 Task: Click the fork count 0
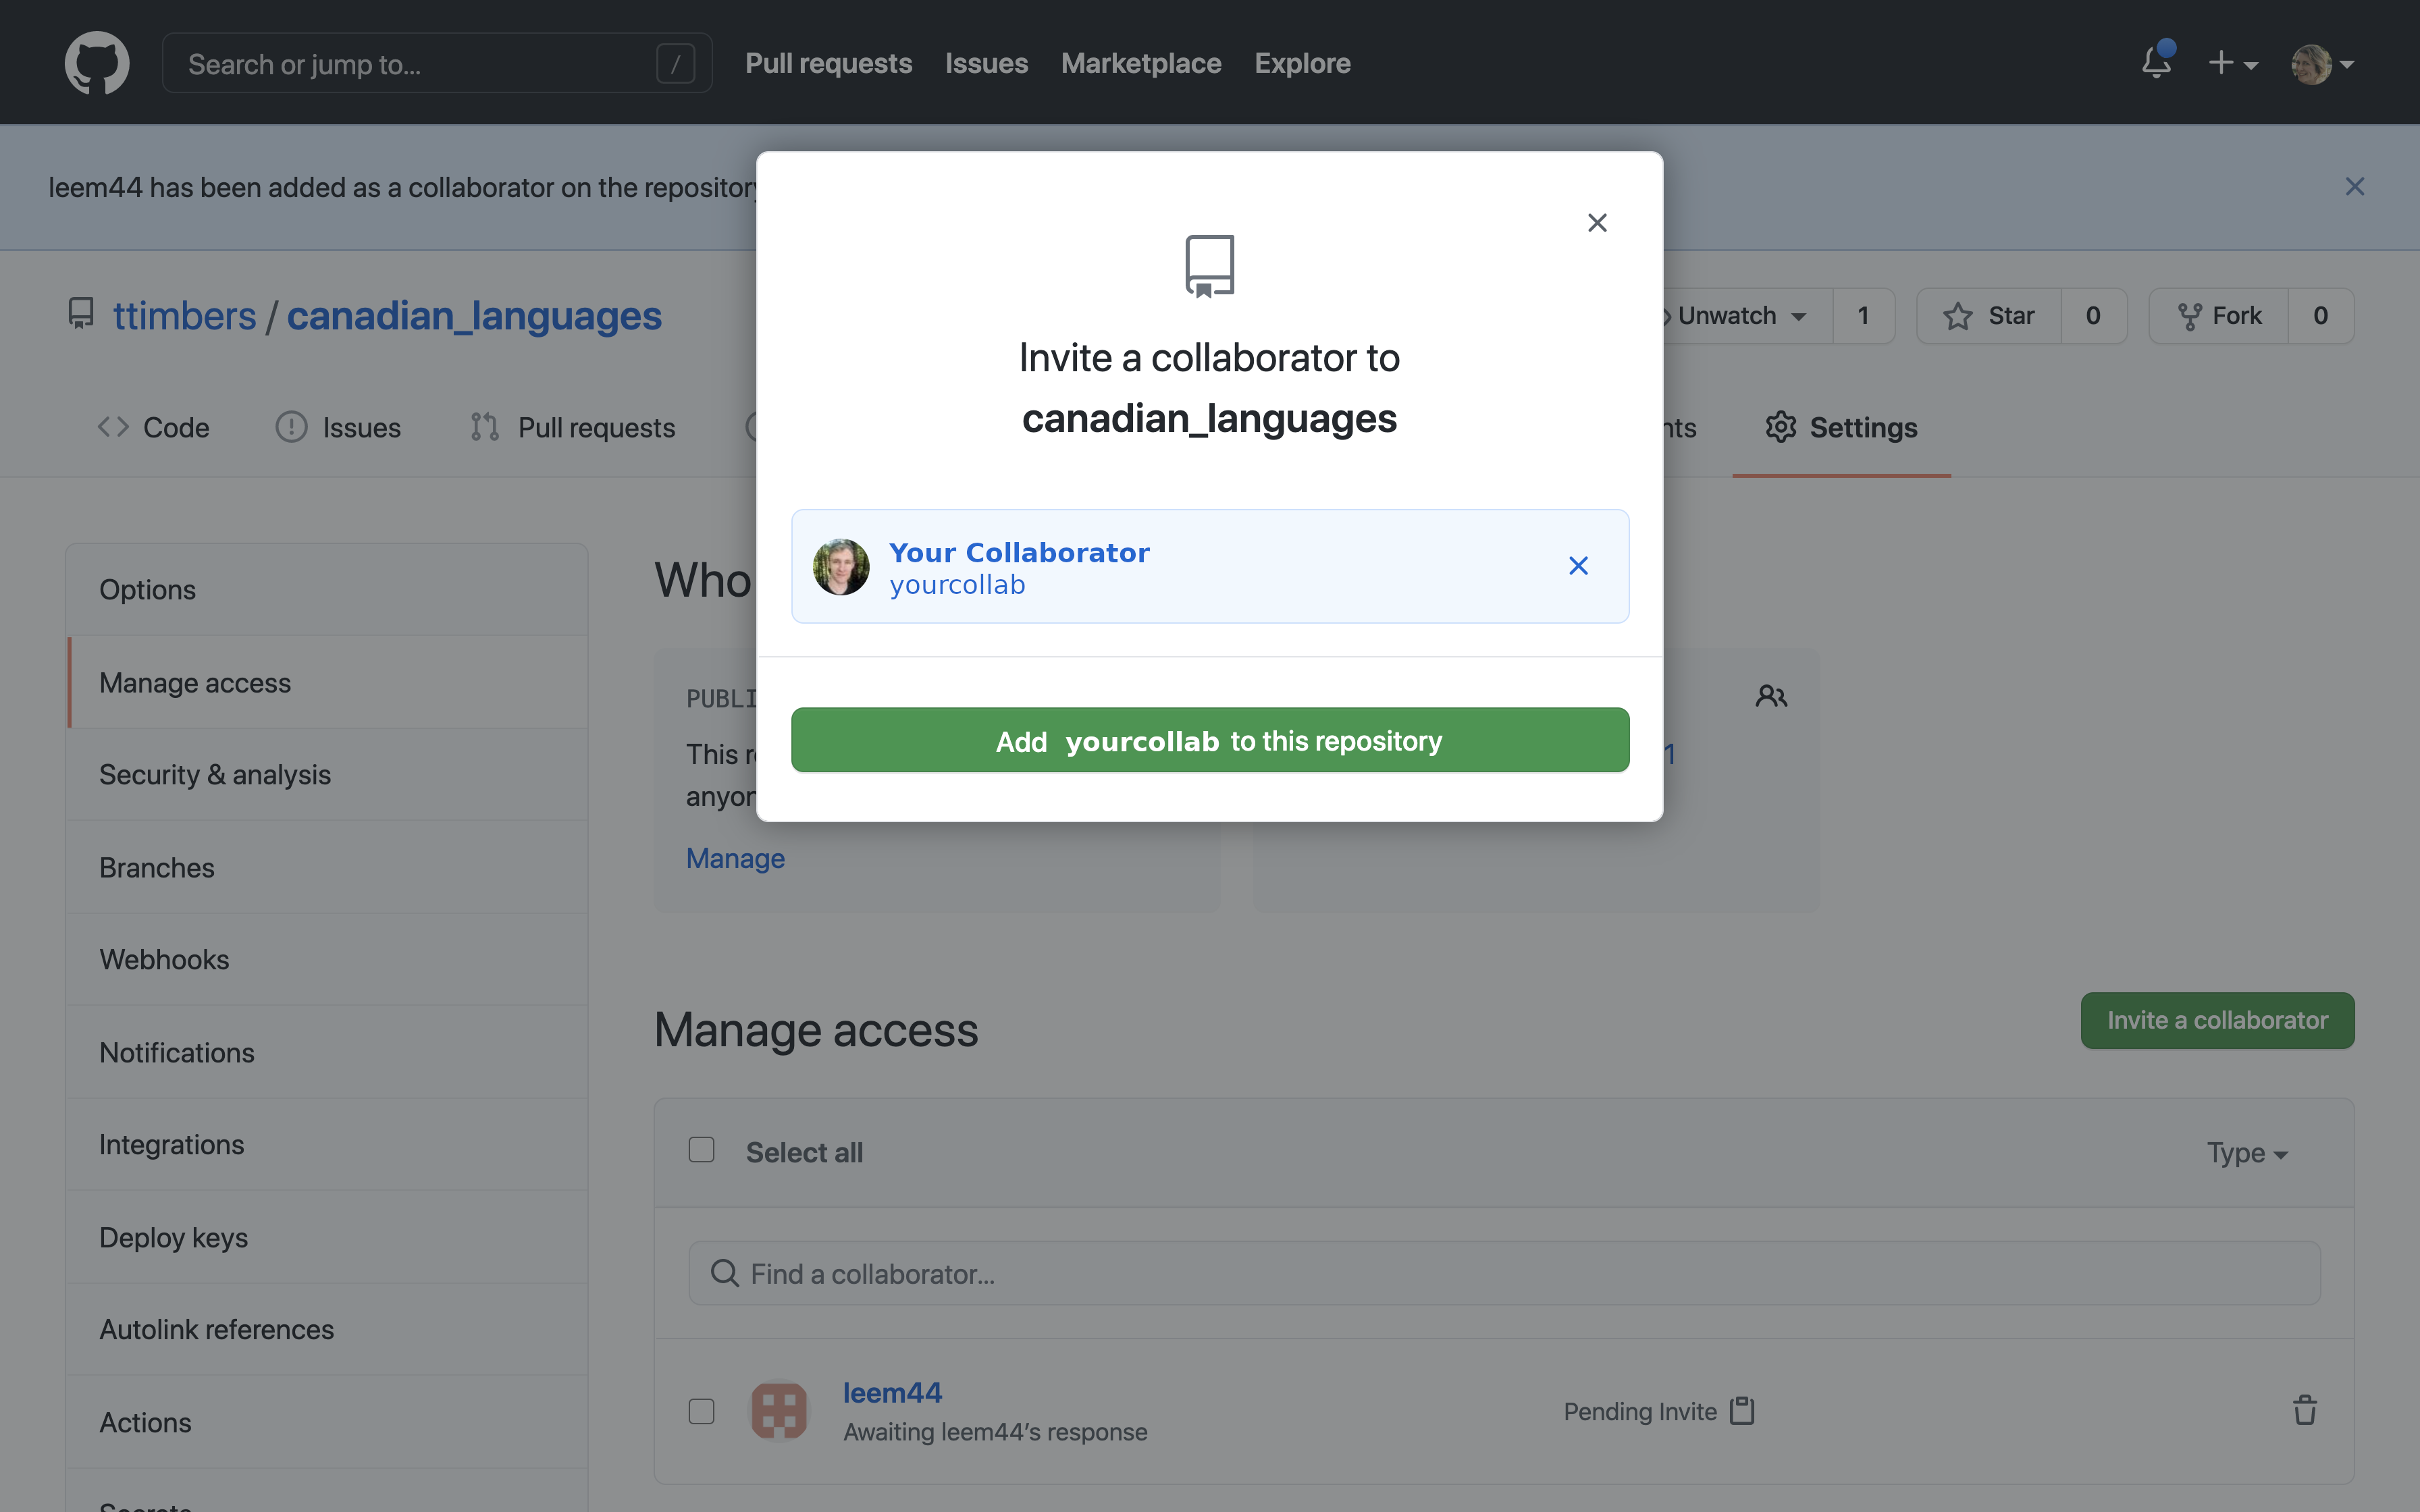tap(2321, 316)
